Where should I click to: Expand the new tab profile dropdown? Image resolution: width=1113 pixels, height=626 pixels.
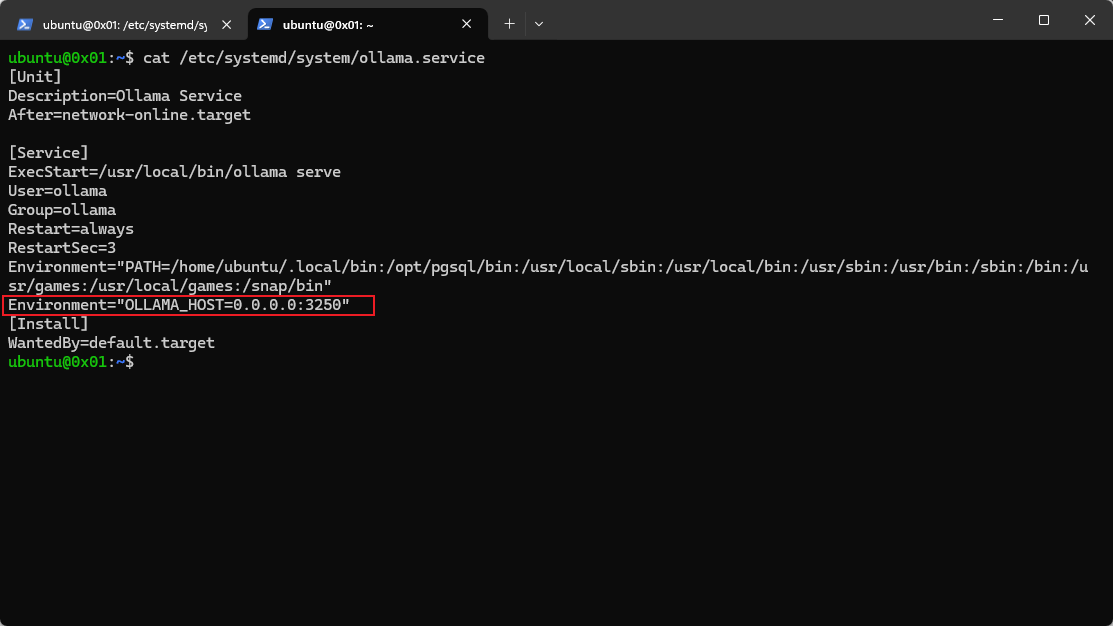pyautogui.click(x=539, y=24)
